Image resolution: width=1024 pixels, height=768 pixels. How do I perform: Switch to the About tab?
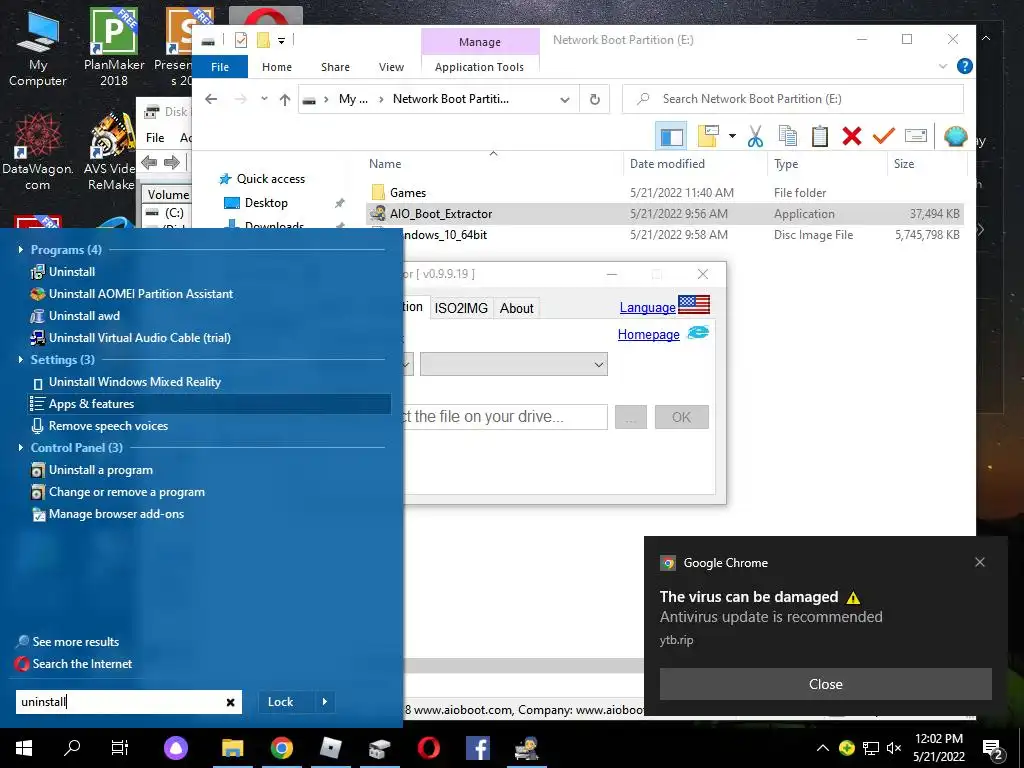pos(517,308)
